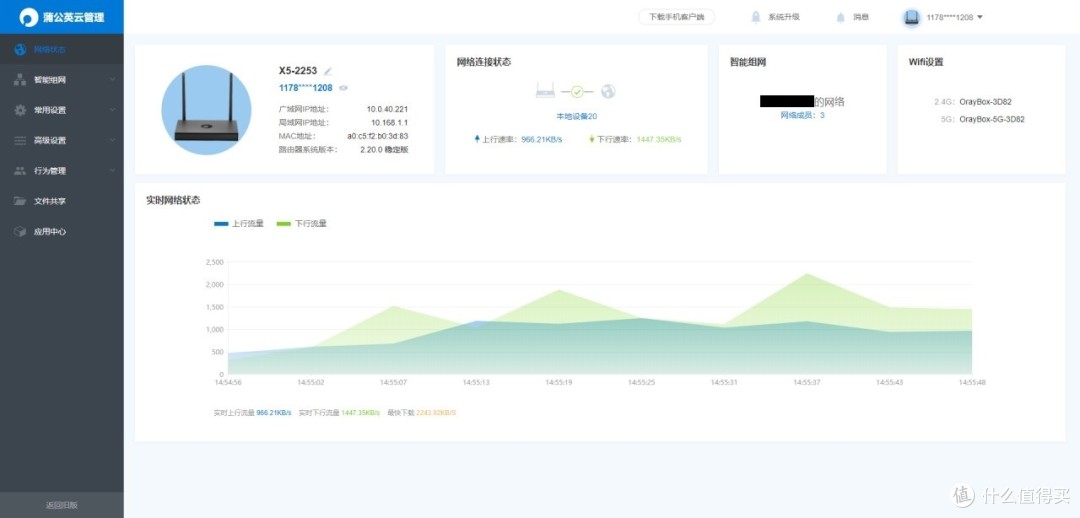This screenshot has height=518, width=1080.
Task: Click the 常用设置 gear icon
Action: [x=20, y=110]
